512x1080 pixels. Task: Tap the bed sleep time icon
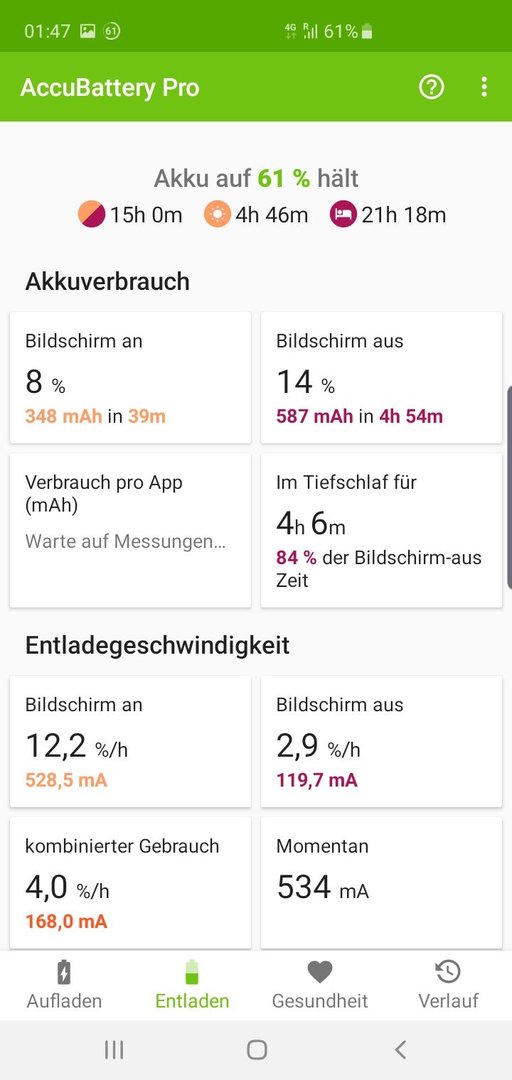[343, 215]
